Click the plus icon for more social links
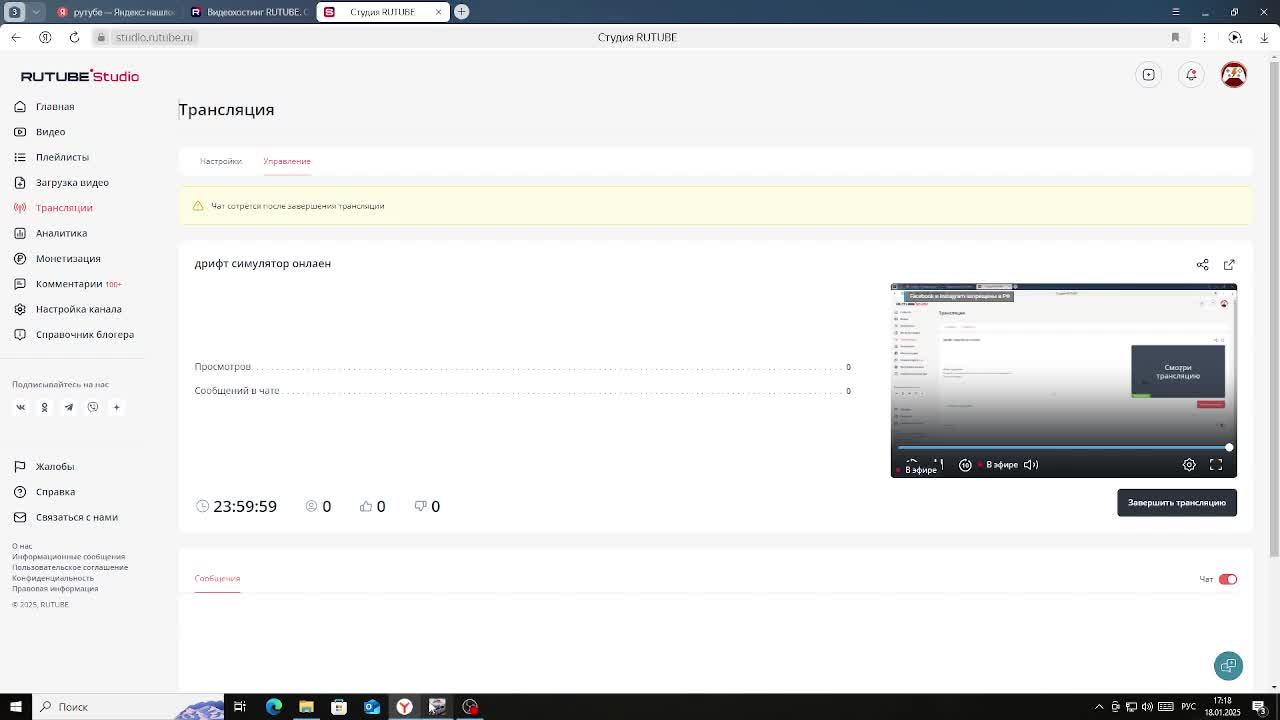 click(x=116, y=407)
